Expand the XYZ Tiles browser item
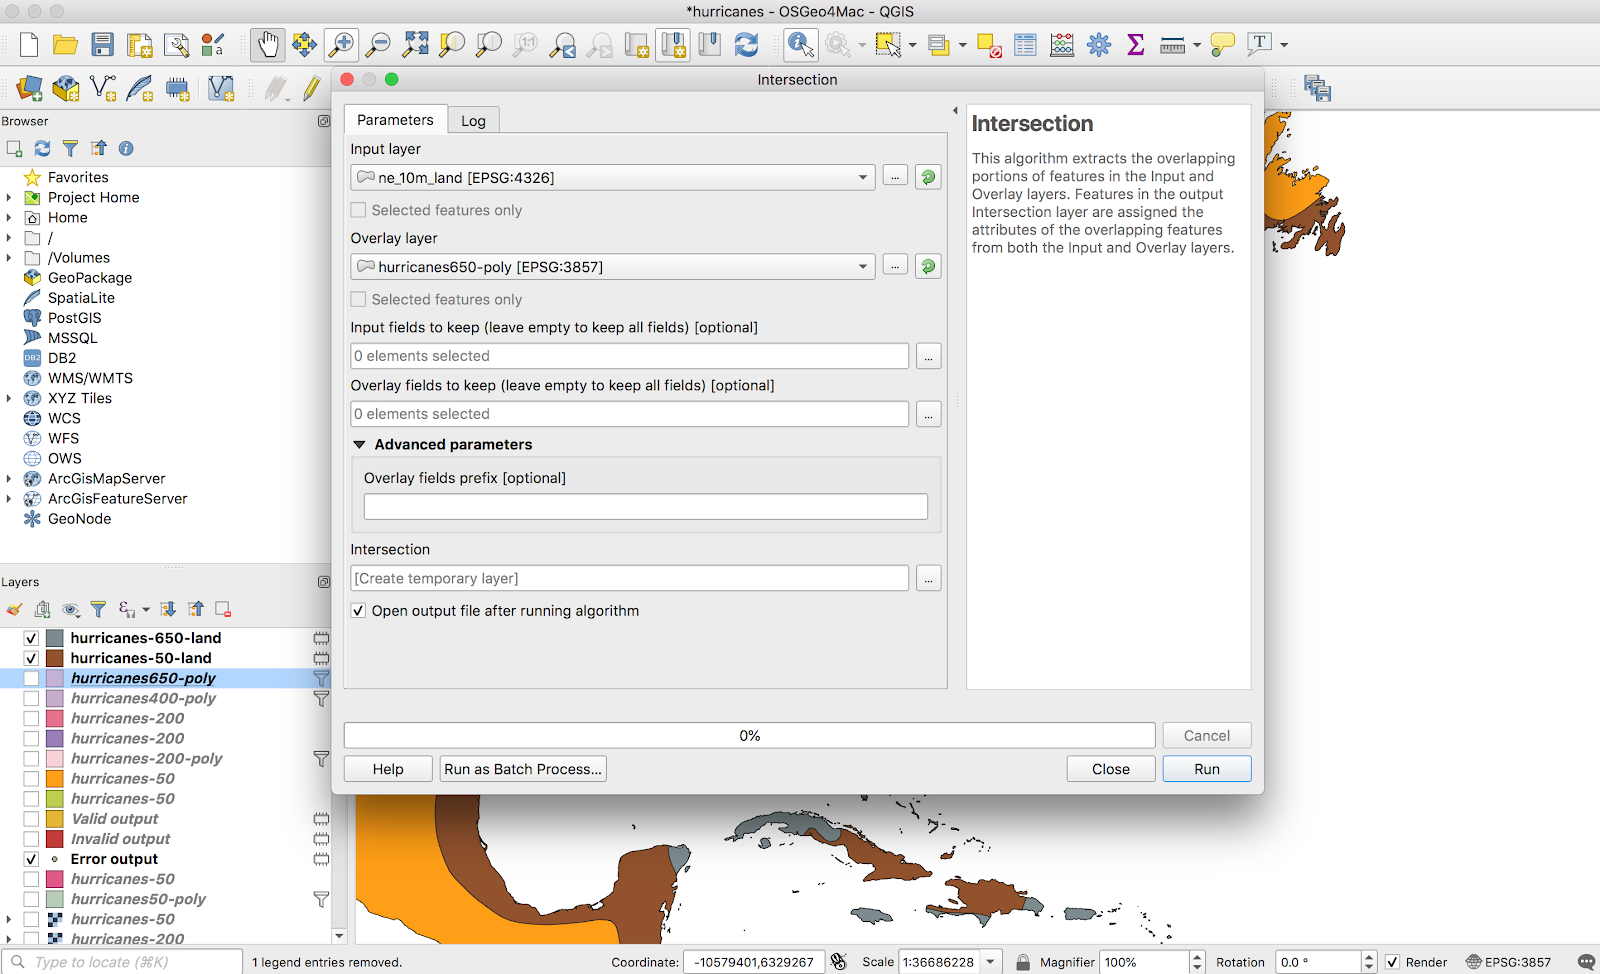 (9, 398)
